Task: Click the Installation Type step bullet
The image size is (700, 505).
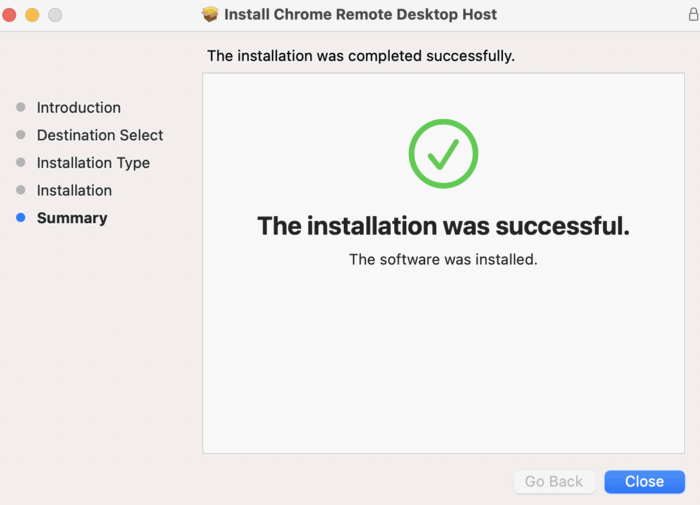Action: click(x=21, y=163)
